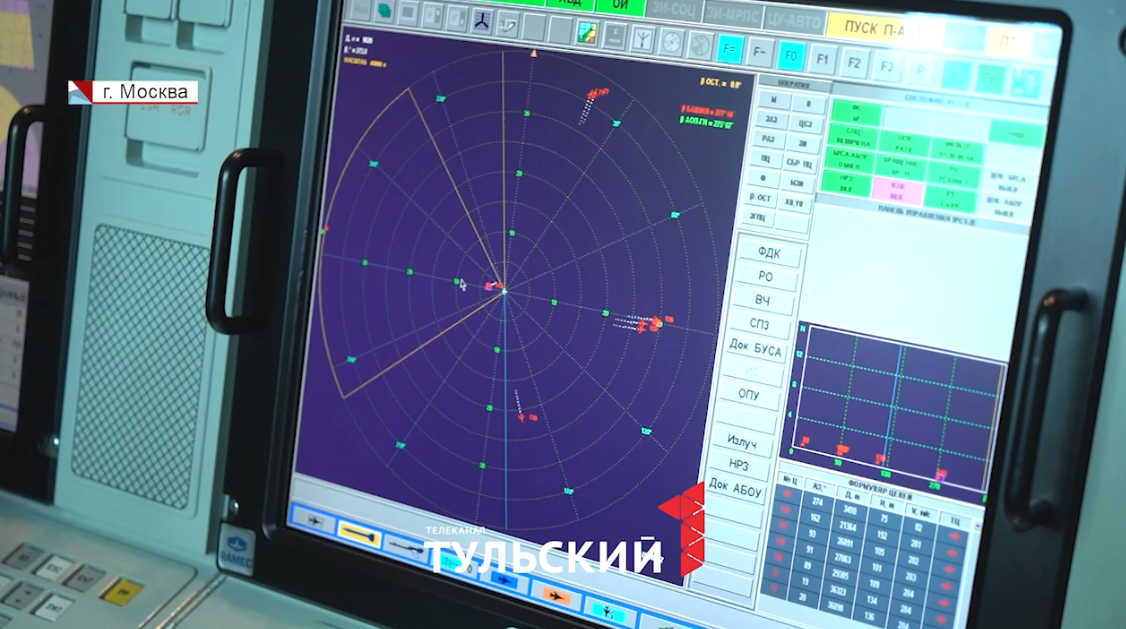
Task: Select the gray airplane icon in bottom-left corner
Action: [x=314, y=520]
